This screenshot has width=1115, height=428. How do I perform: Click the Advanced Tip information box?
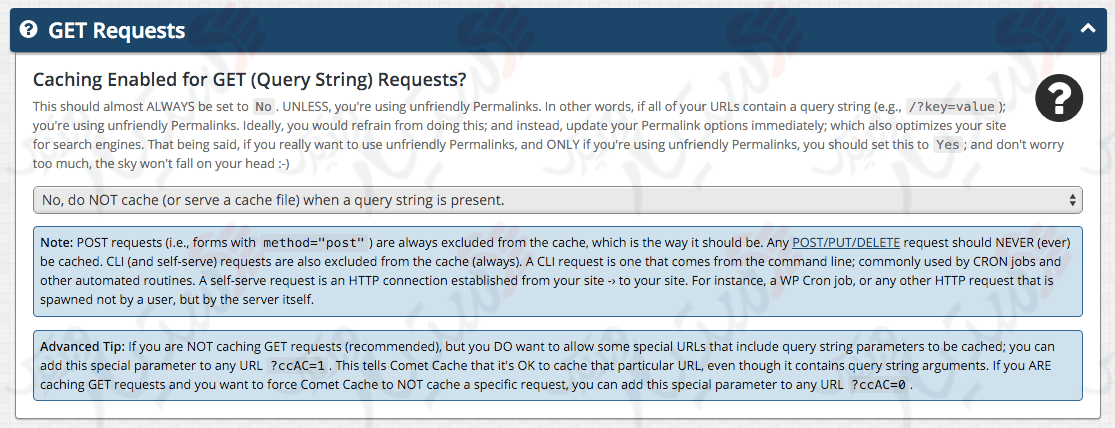pos(558,365)
